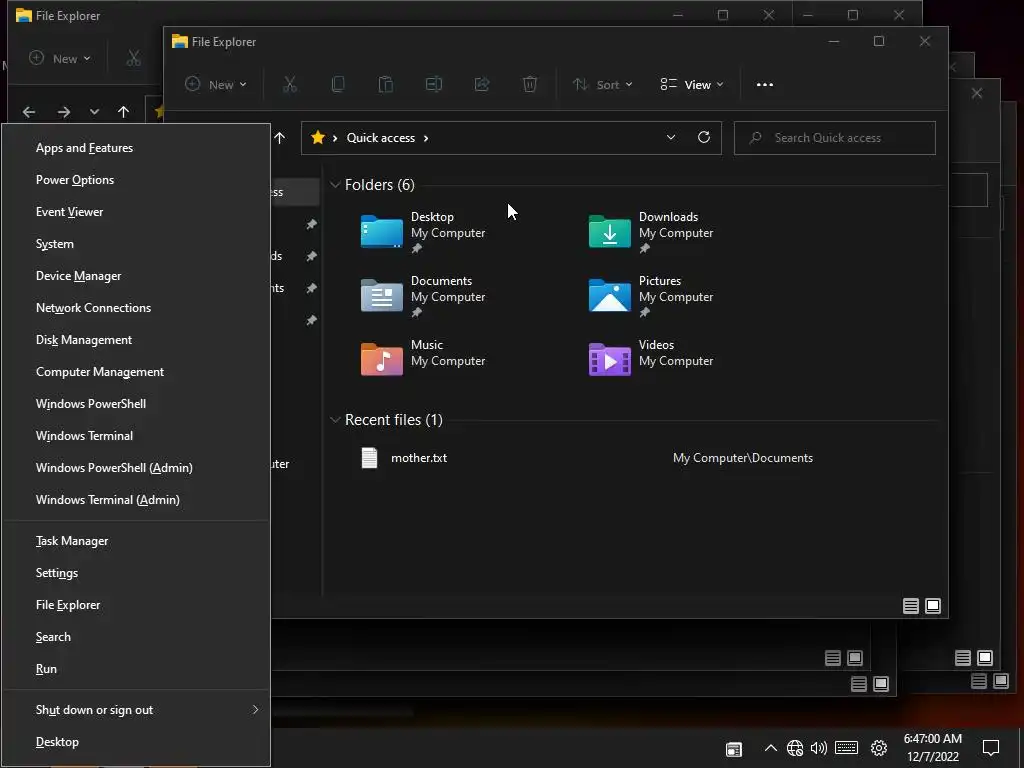This screenshot has height=768, width=1024.
Task: Click the Search Quick access field
Action: [x=835, y=138]
